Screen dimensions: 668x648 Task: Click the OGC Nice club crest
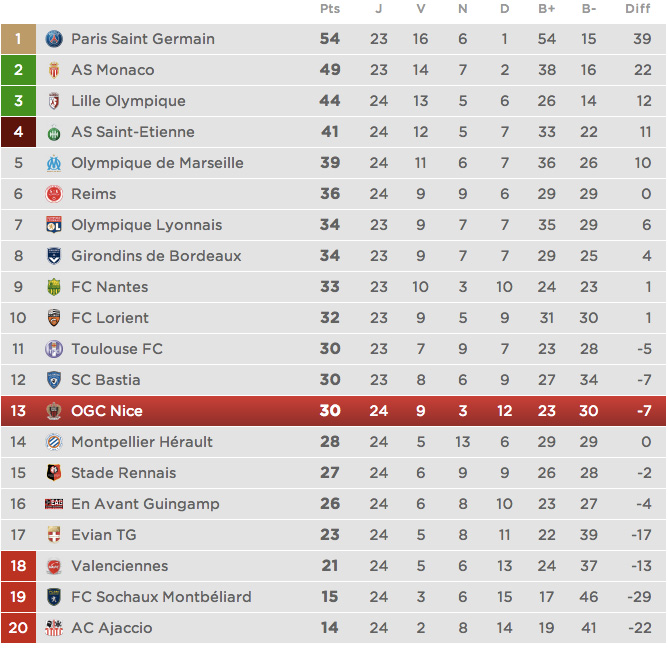point(54,411)
